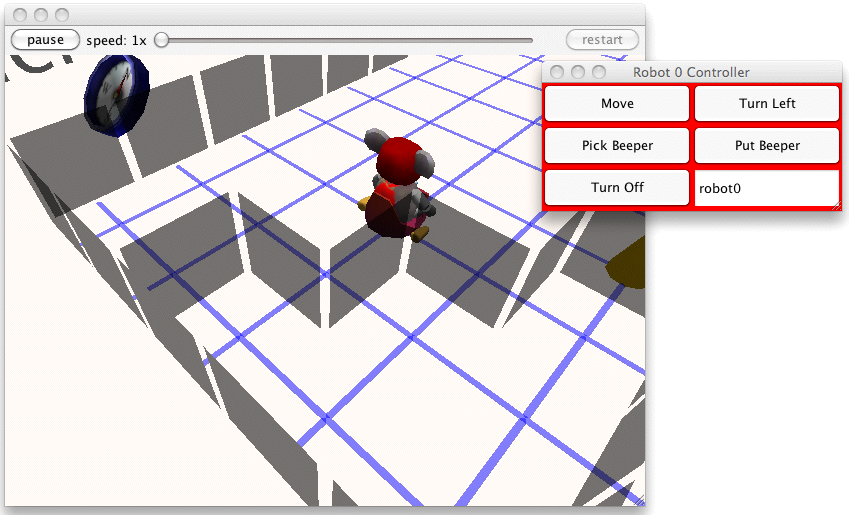The height and width of the screenshot is (515, 849).
Task: Focus the robot0 text field
Action: (767, 188)
